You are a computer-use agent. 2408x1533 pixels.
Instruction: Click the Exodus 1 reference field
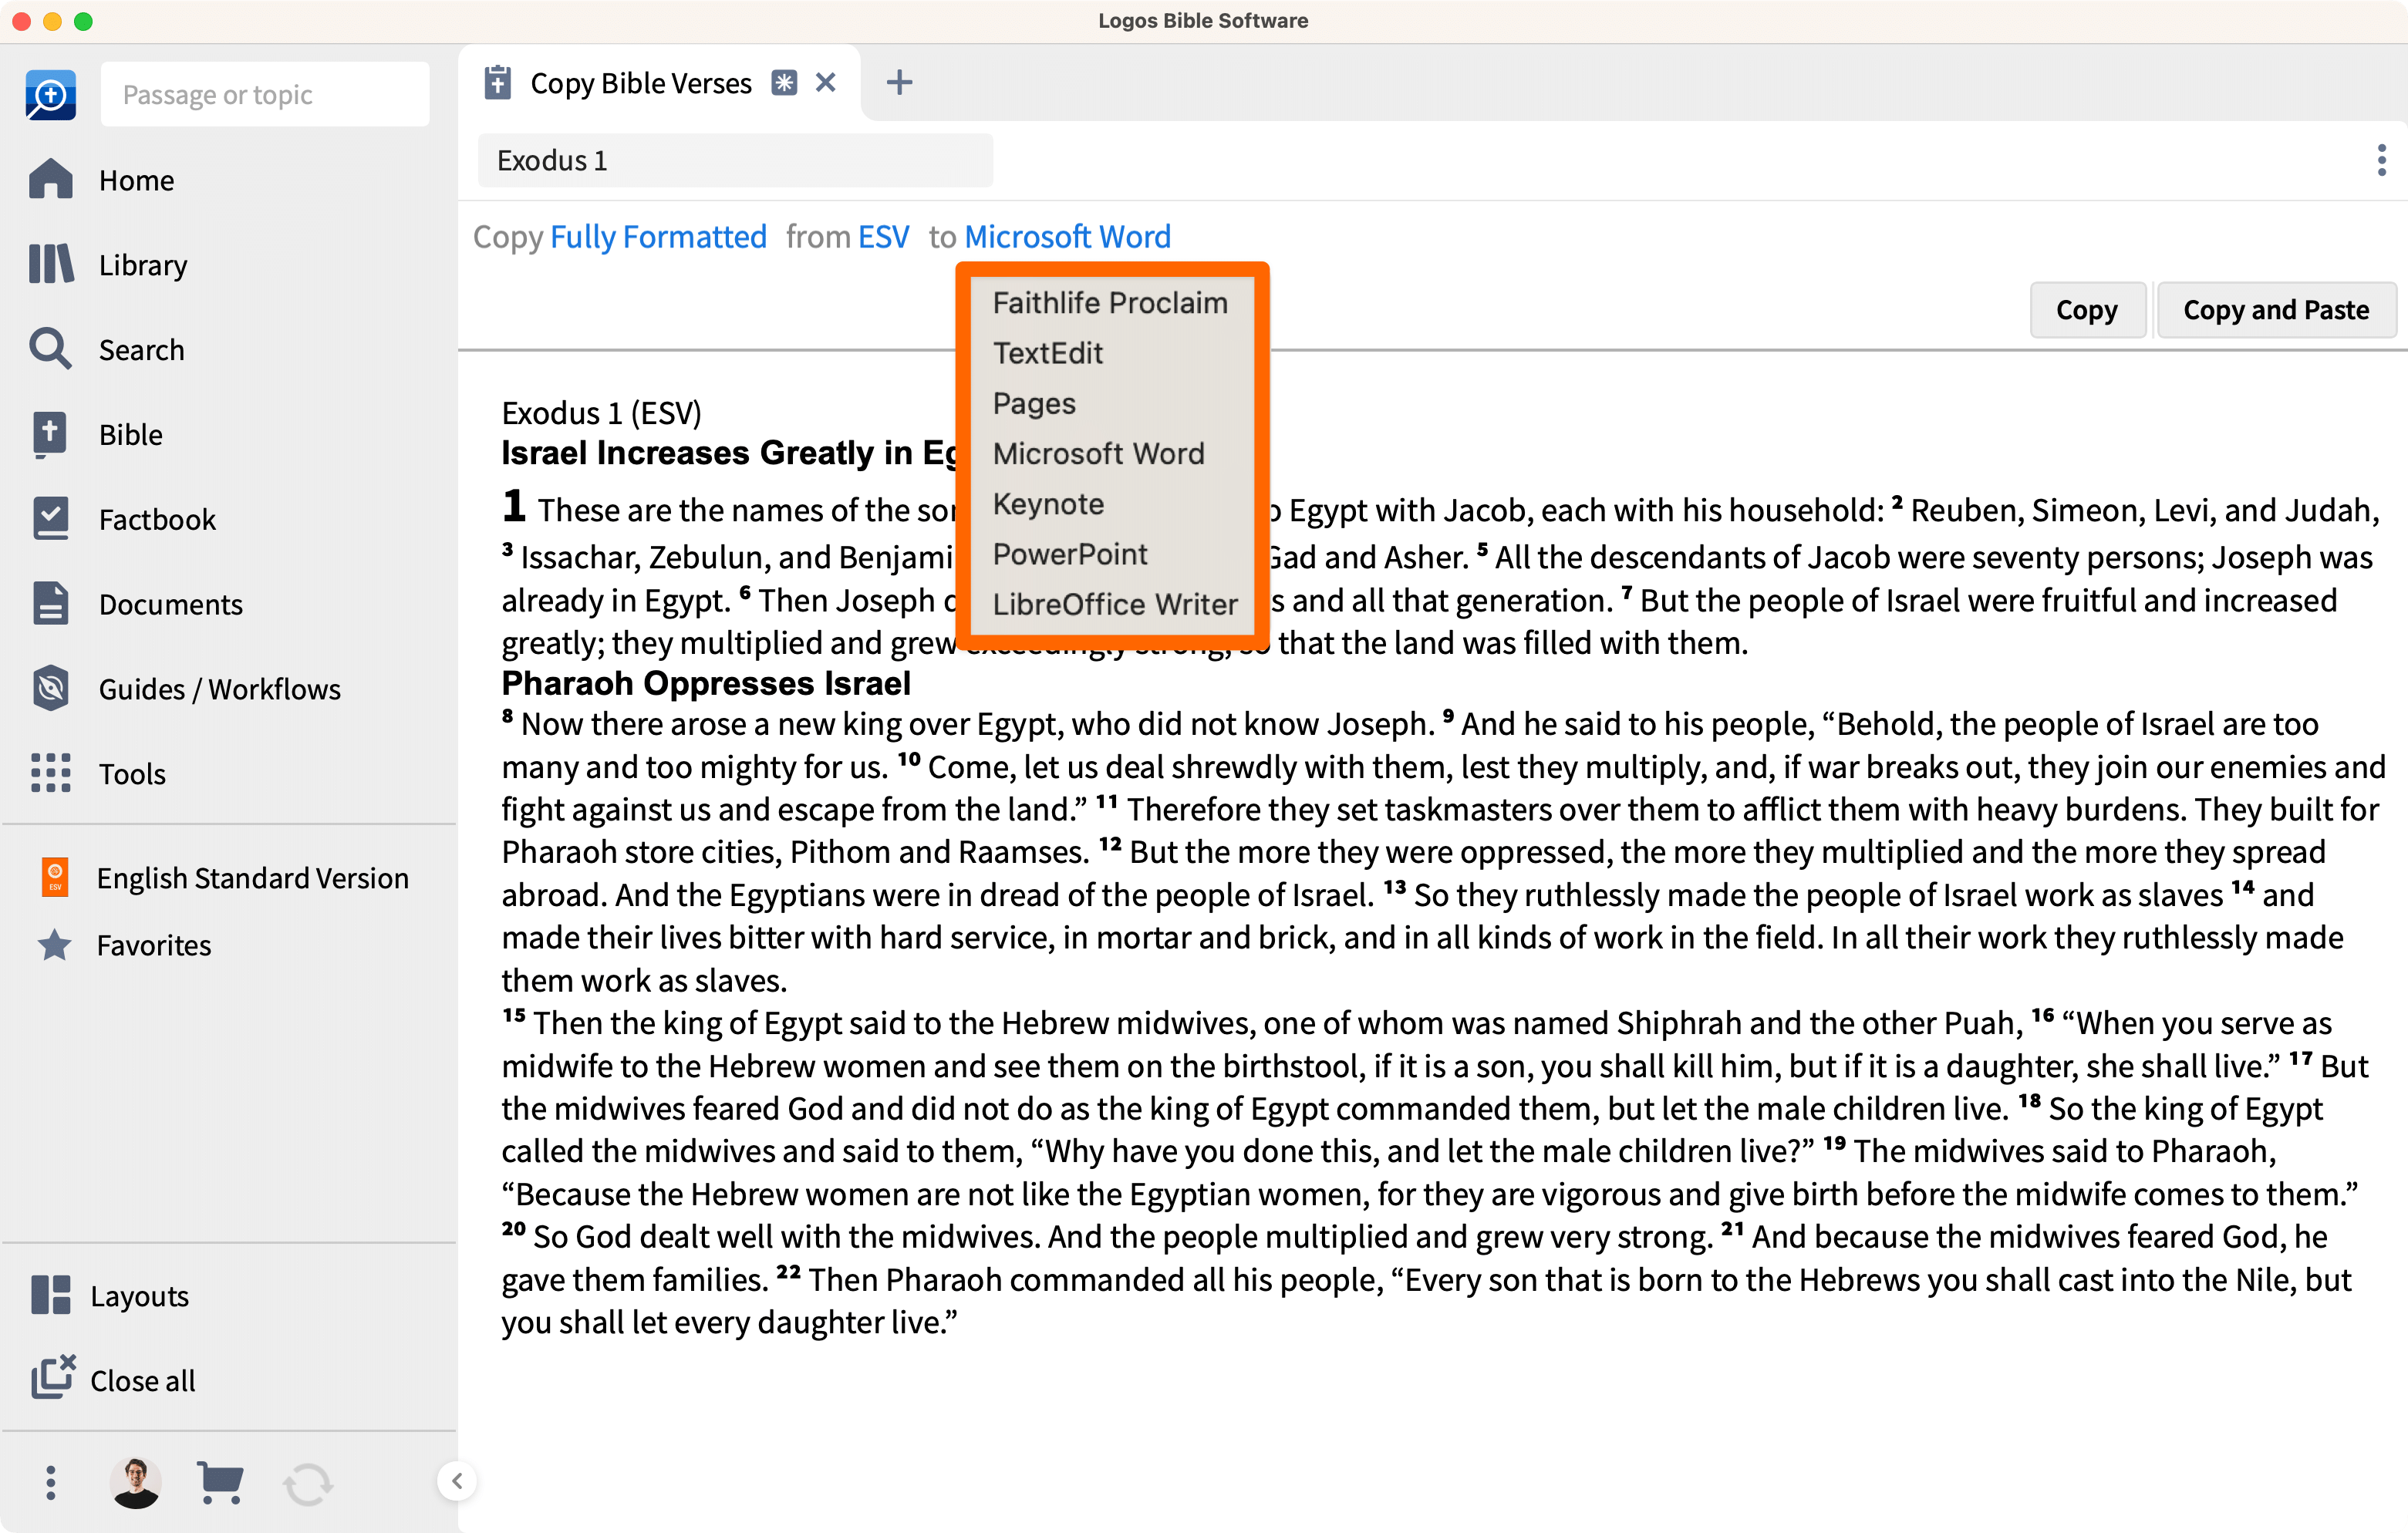735,160
